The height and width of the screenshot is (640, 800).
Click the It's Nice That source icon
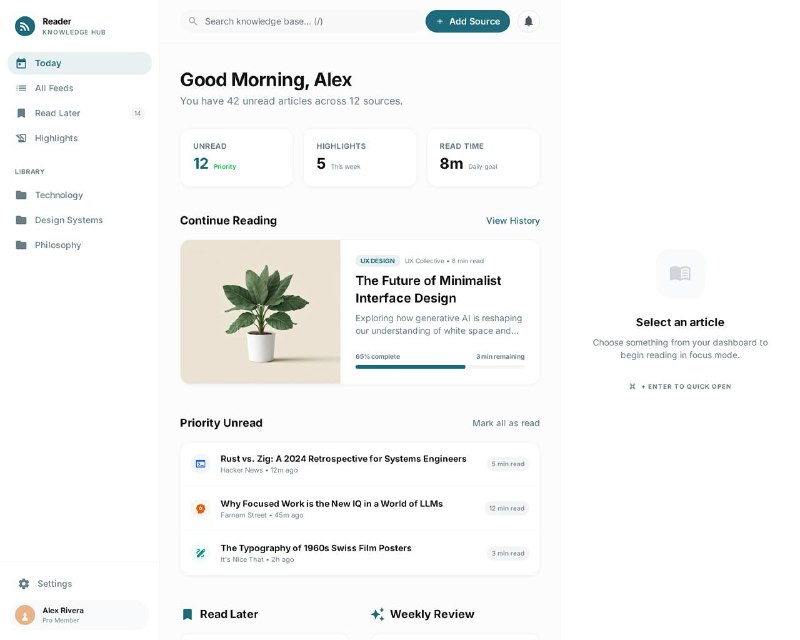[201, 553]
